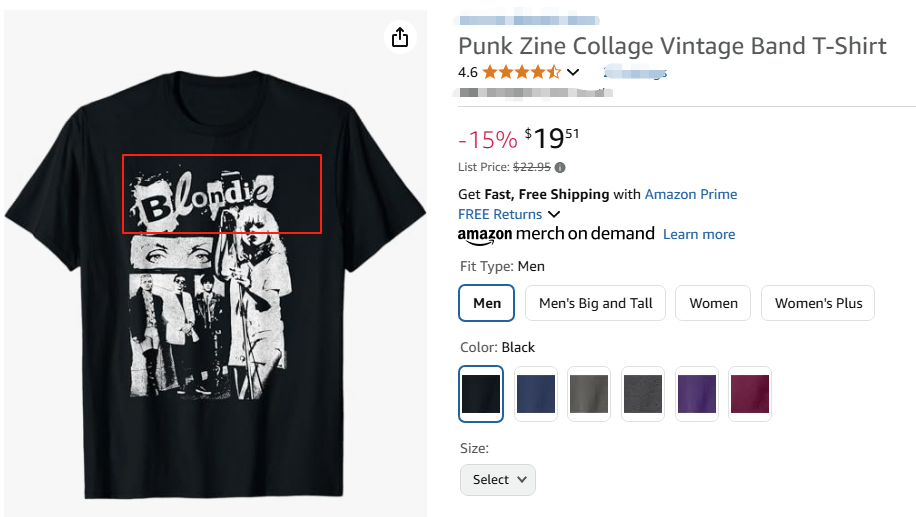Click the Learn more link
916x517 pixels.
pyautogui.click(x=699, y=234)
